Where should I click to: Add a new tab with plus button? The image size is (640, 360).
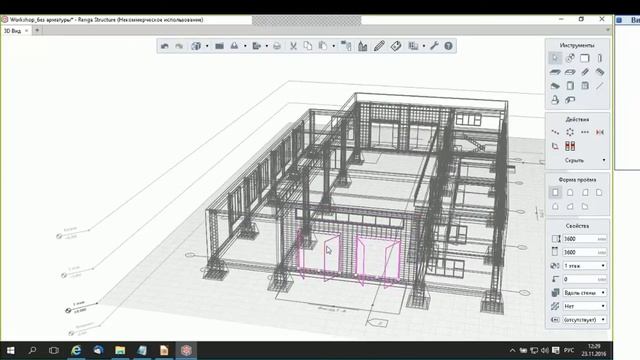37,30
